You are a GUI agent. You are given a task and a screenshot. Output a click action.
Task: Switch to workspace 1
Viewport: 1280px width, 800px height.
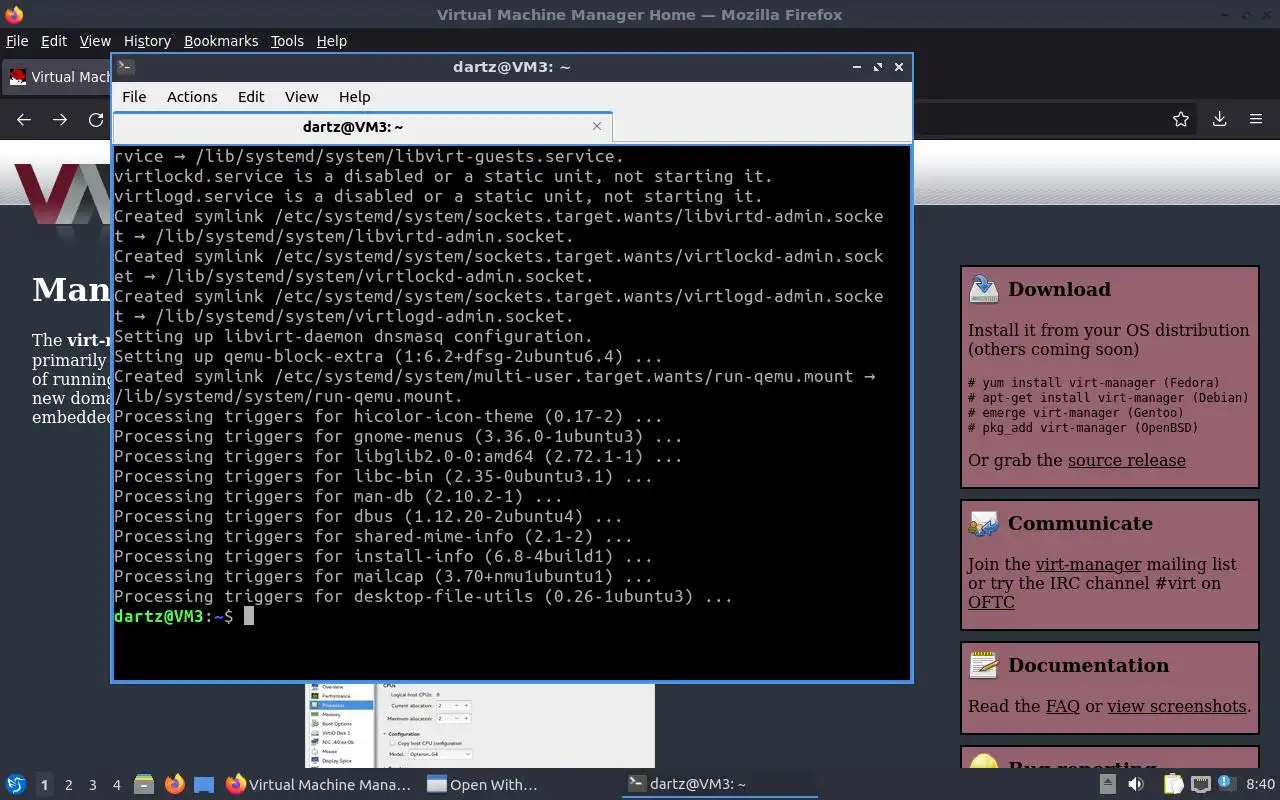[44, 785]
